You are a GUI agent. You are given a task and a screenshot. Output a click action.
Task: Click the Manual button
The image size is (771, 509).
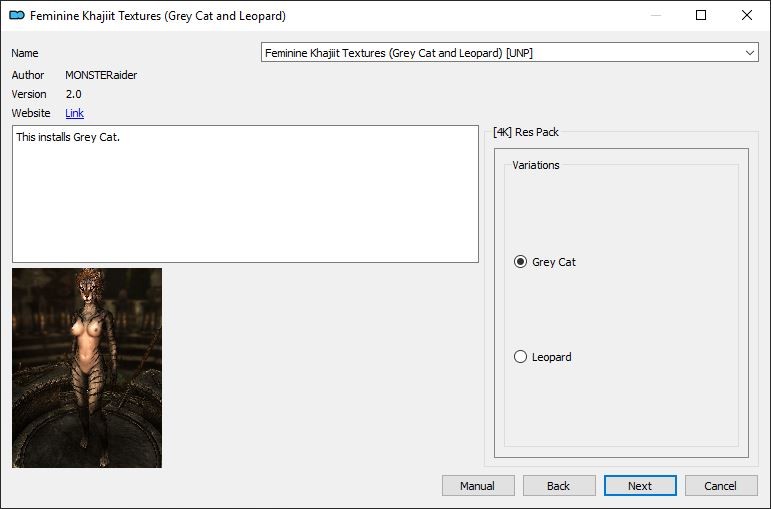(478, 486)
